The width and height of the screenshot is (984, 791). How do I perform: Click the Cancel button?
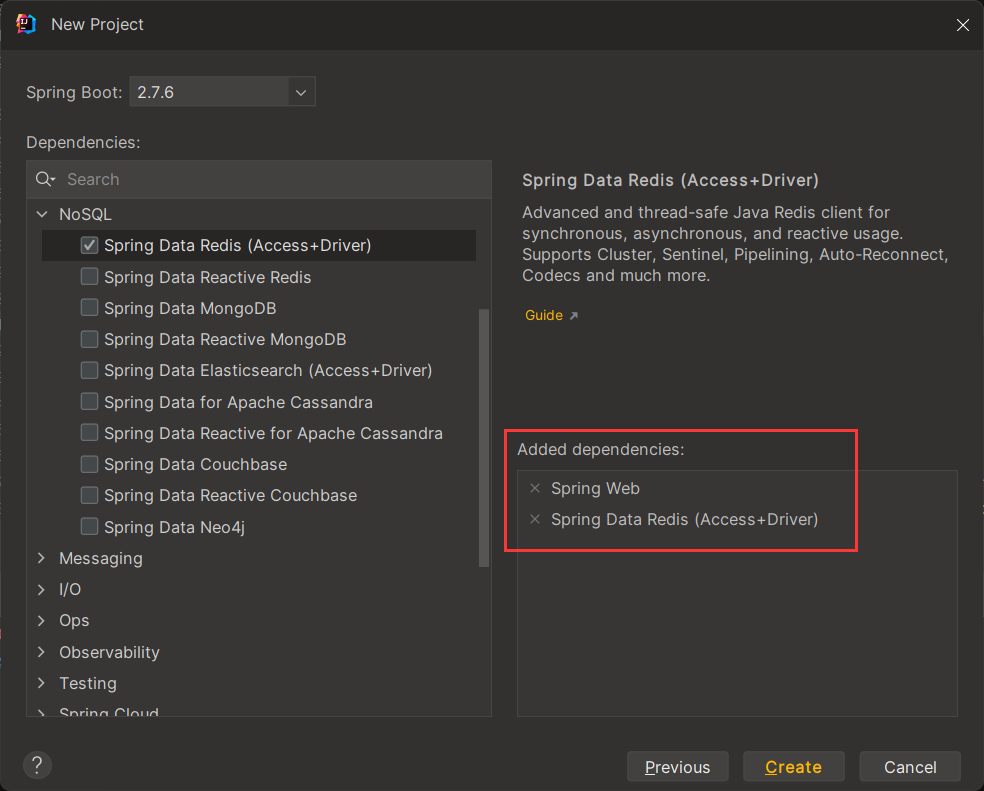pos(910,767)
